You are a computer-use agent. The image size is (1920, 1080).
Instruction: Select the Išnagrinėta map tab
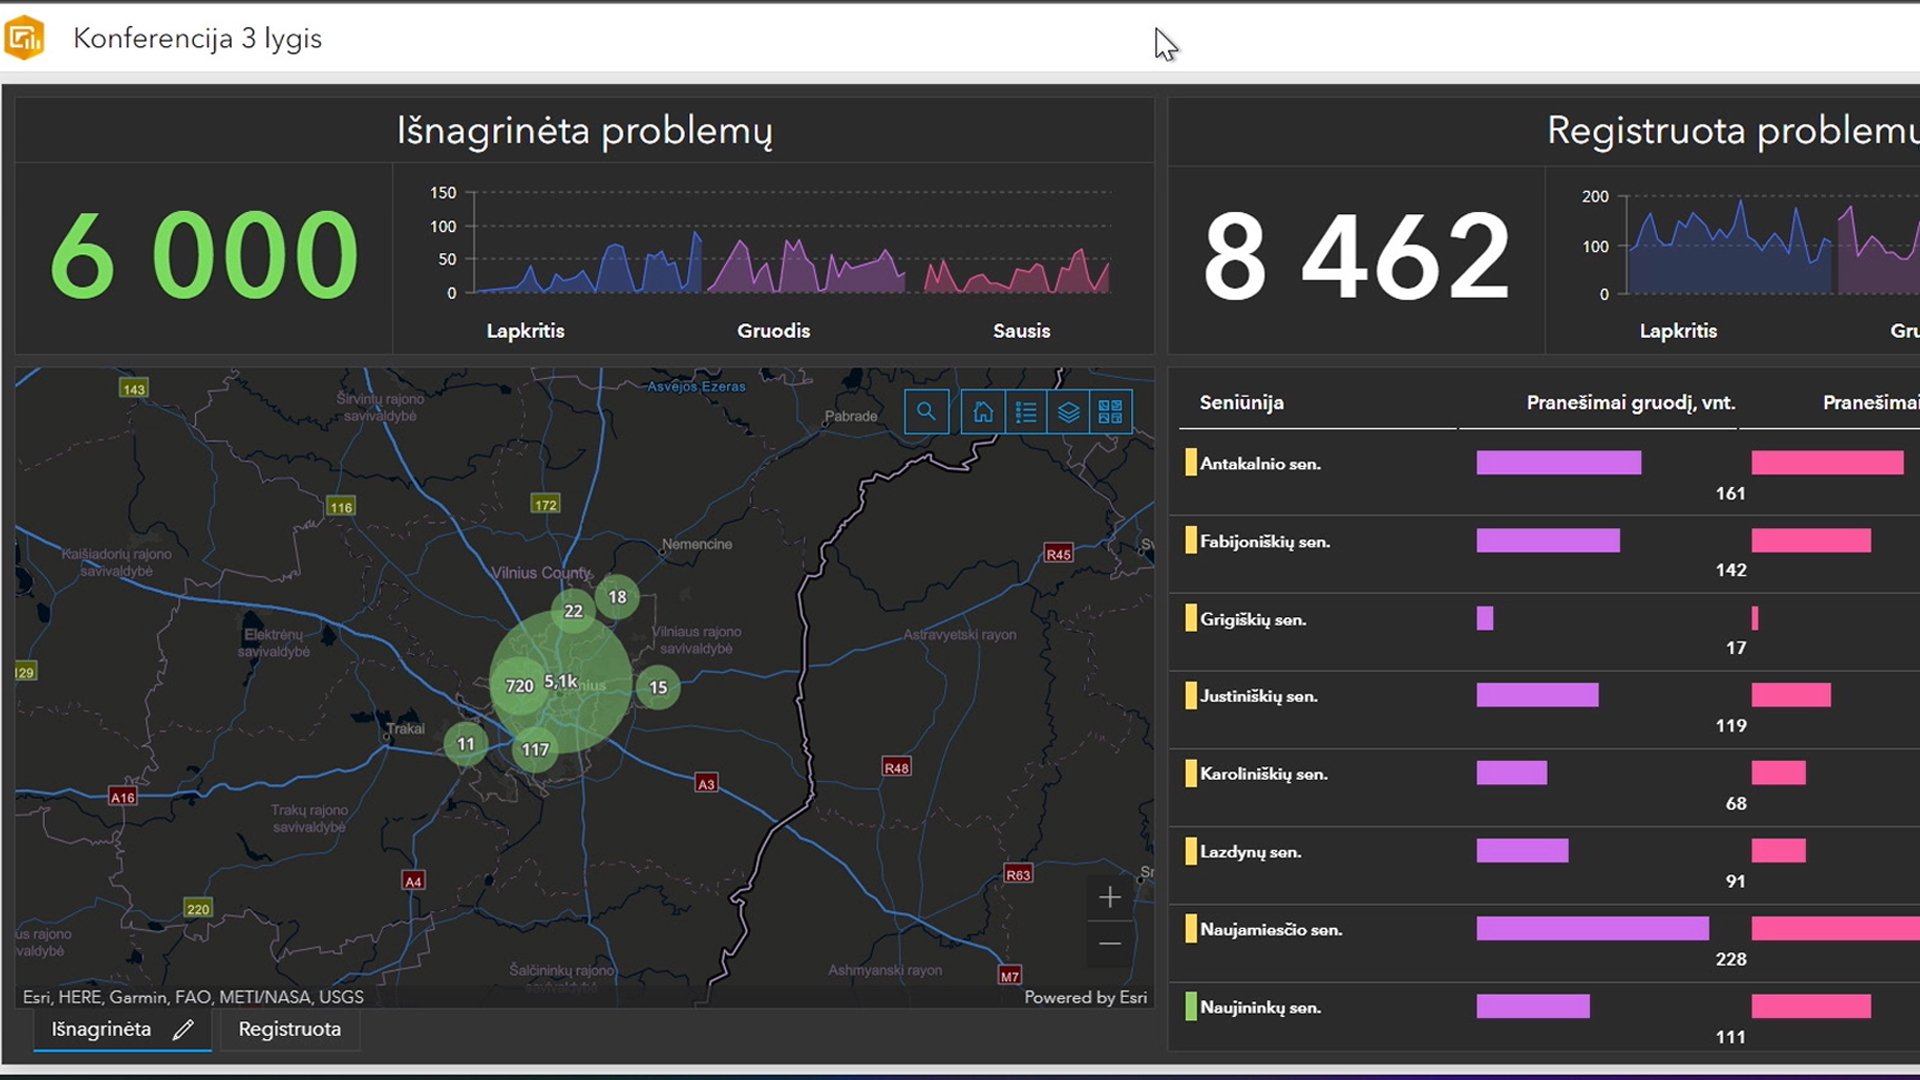[x=101, y=1029]
